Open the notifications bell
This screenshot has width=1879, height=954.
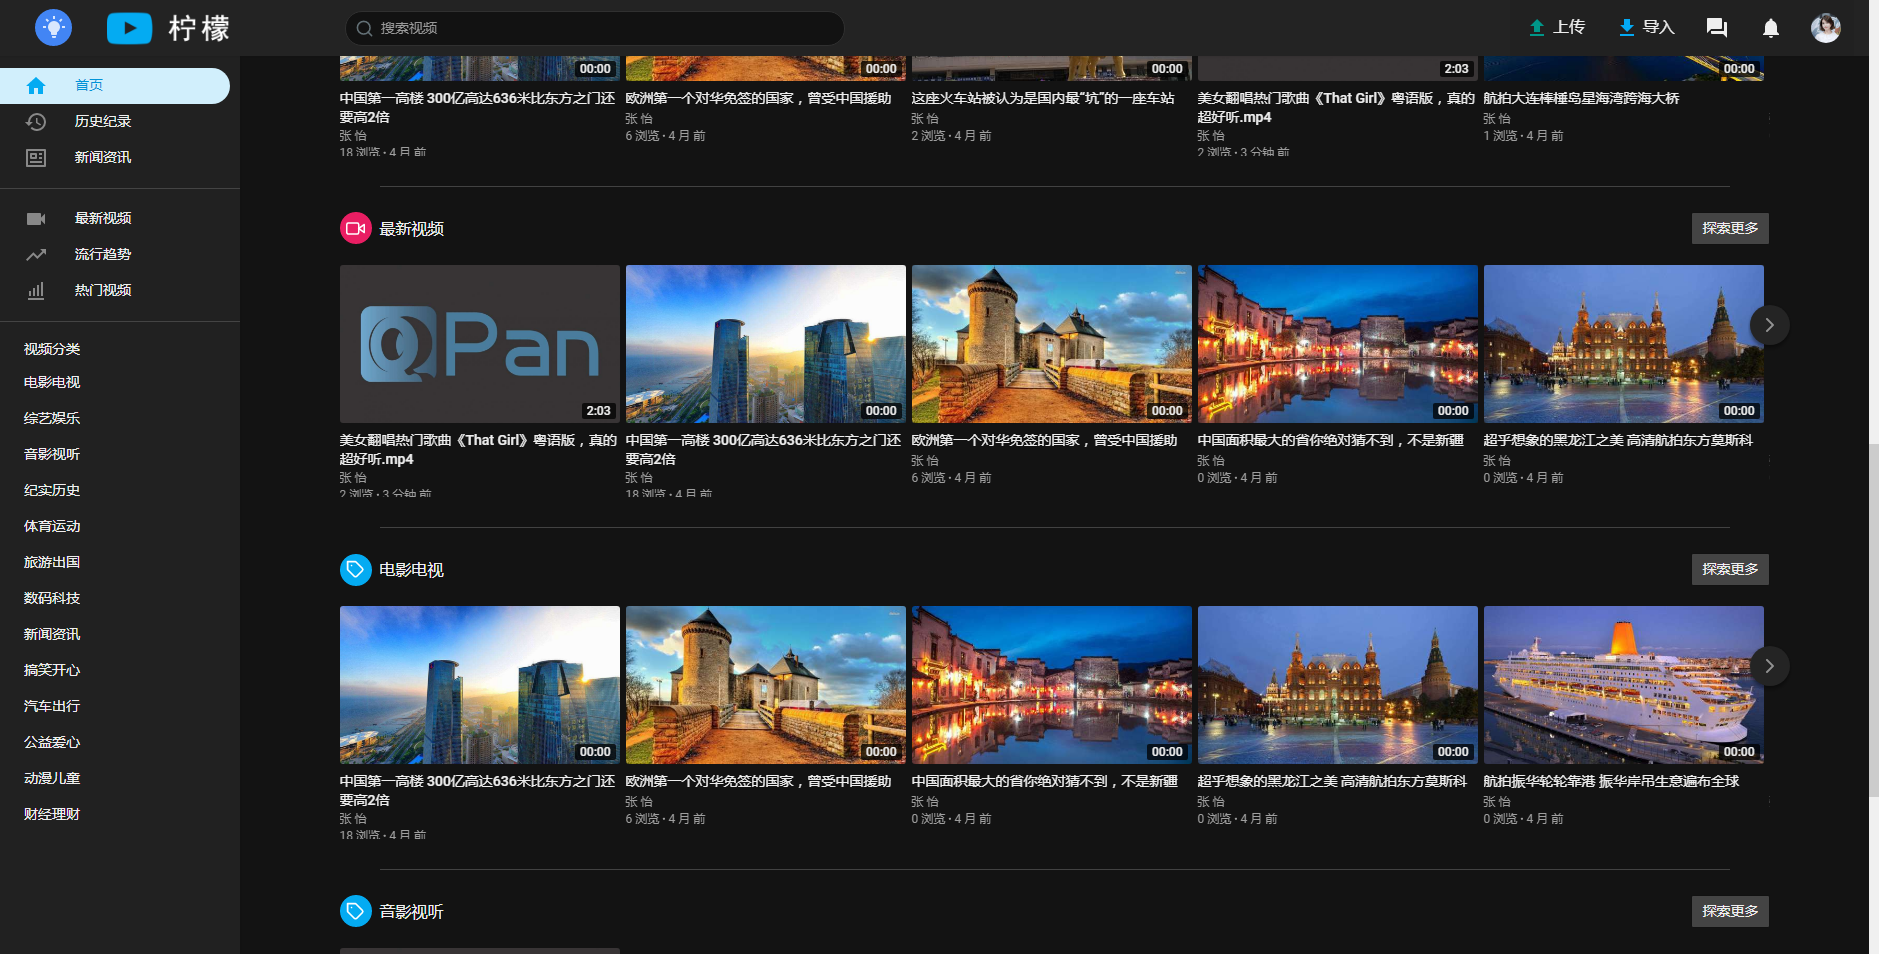tap(1769, 27)
